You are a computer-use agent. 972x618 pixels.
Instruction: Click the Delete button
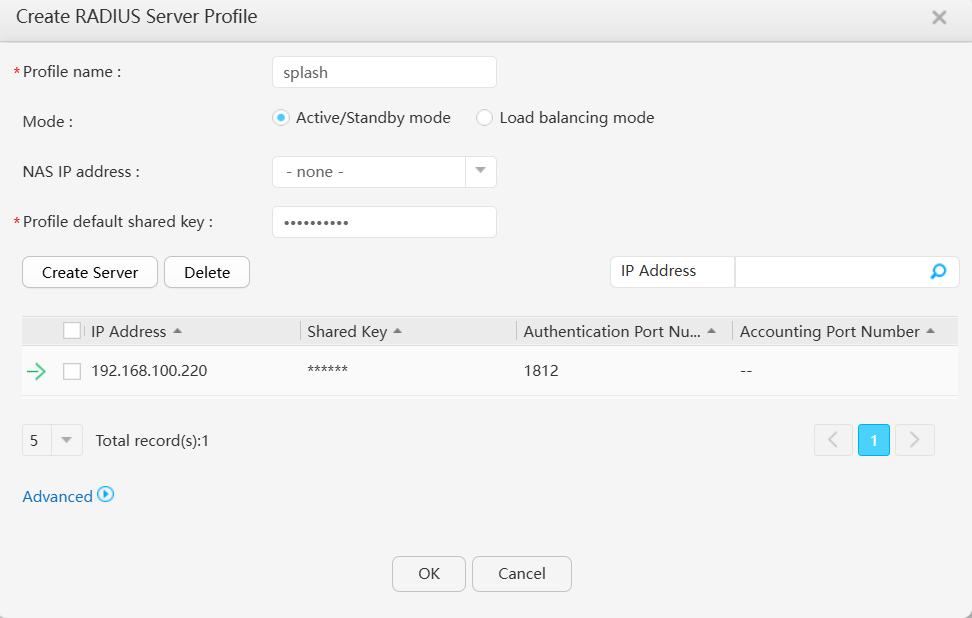[x=207, y=272]
